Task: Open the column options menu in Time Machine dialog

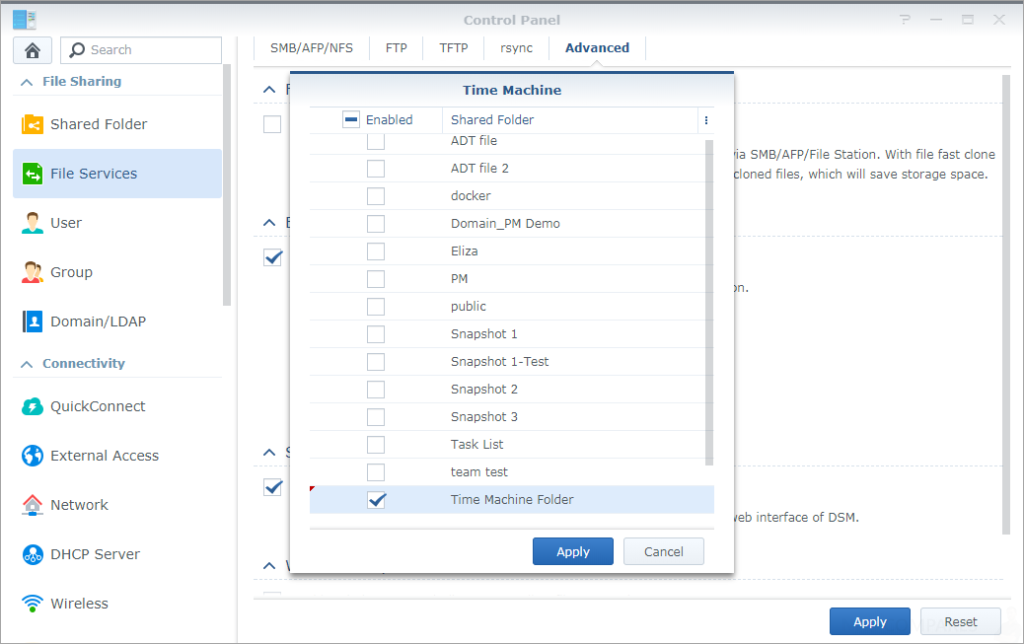Action: [x=706, y=119]
